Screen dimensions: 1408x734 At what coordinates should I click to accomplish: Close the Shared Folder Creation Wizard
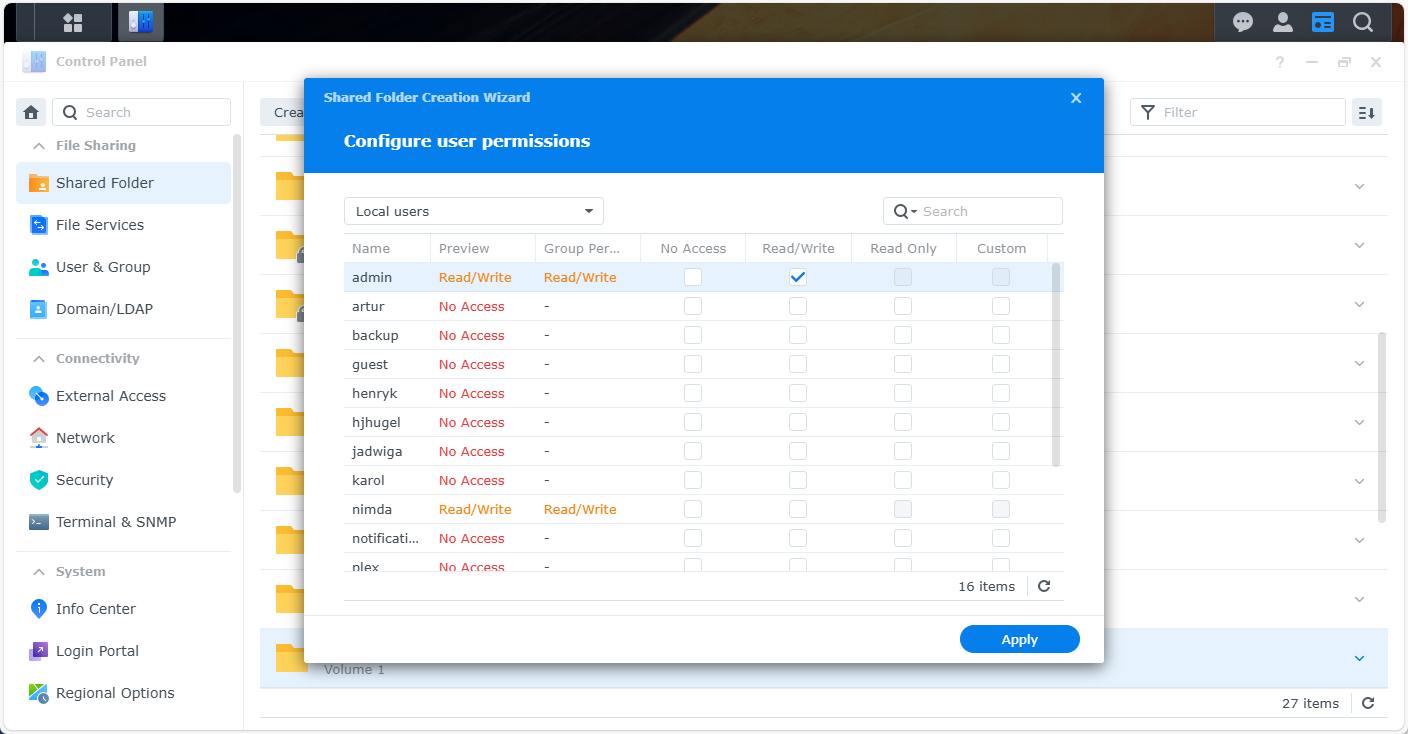(x=1076, y=98)
